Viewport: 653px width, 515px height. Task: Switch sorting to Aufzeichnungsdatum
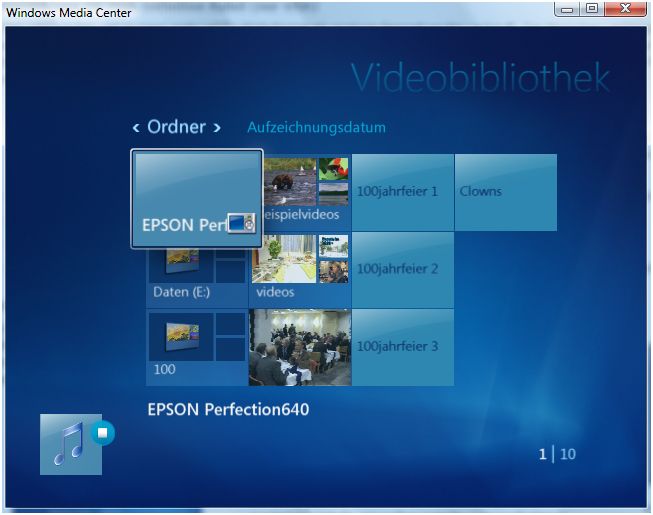(317, 127)
